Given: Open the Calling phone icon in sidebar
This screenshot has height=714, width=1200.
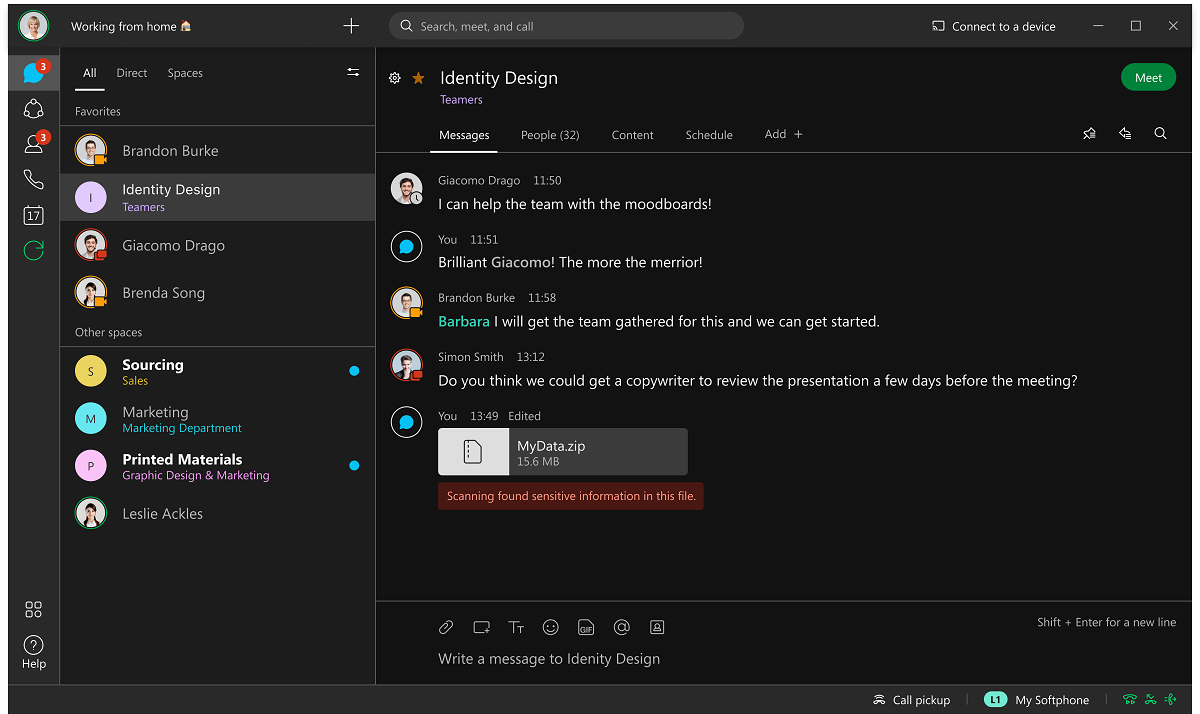Looking at the screenshot, I should [x=33, y=180].
